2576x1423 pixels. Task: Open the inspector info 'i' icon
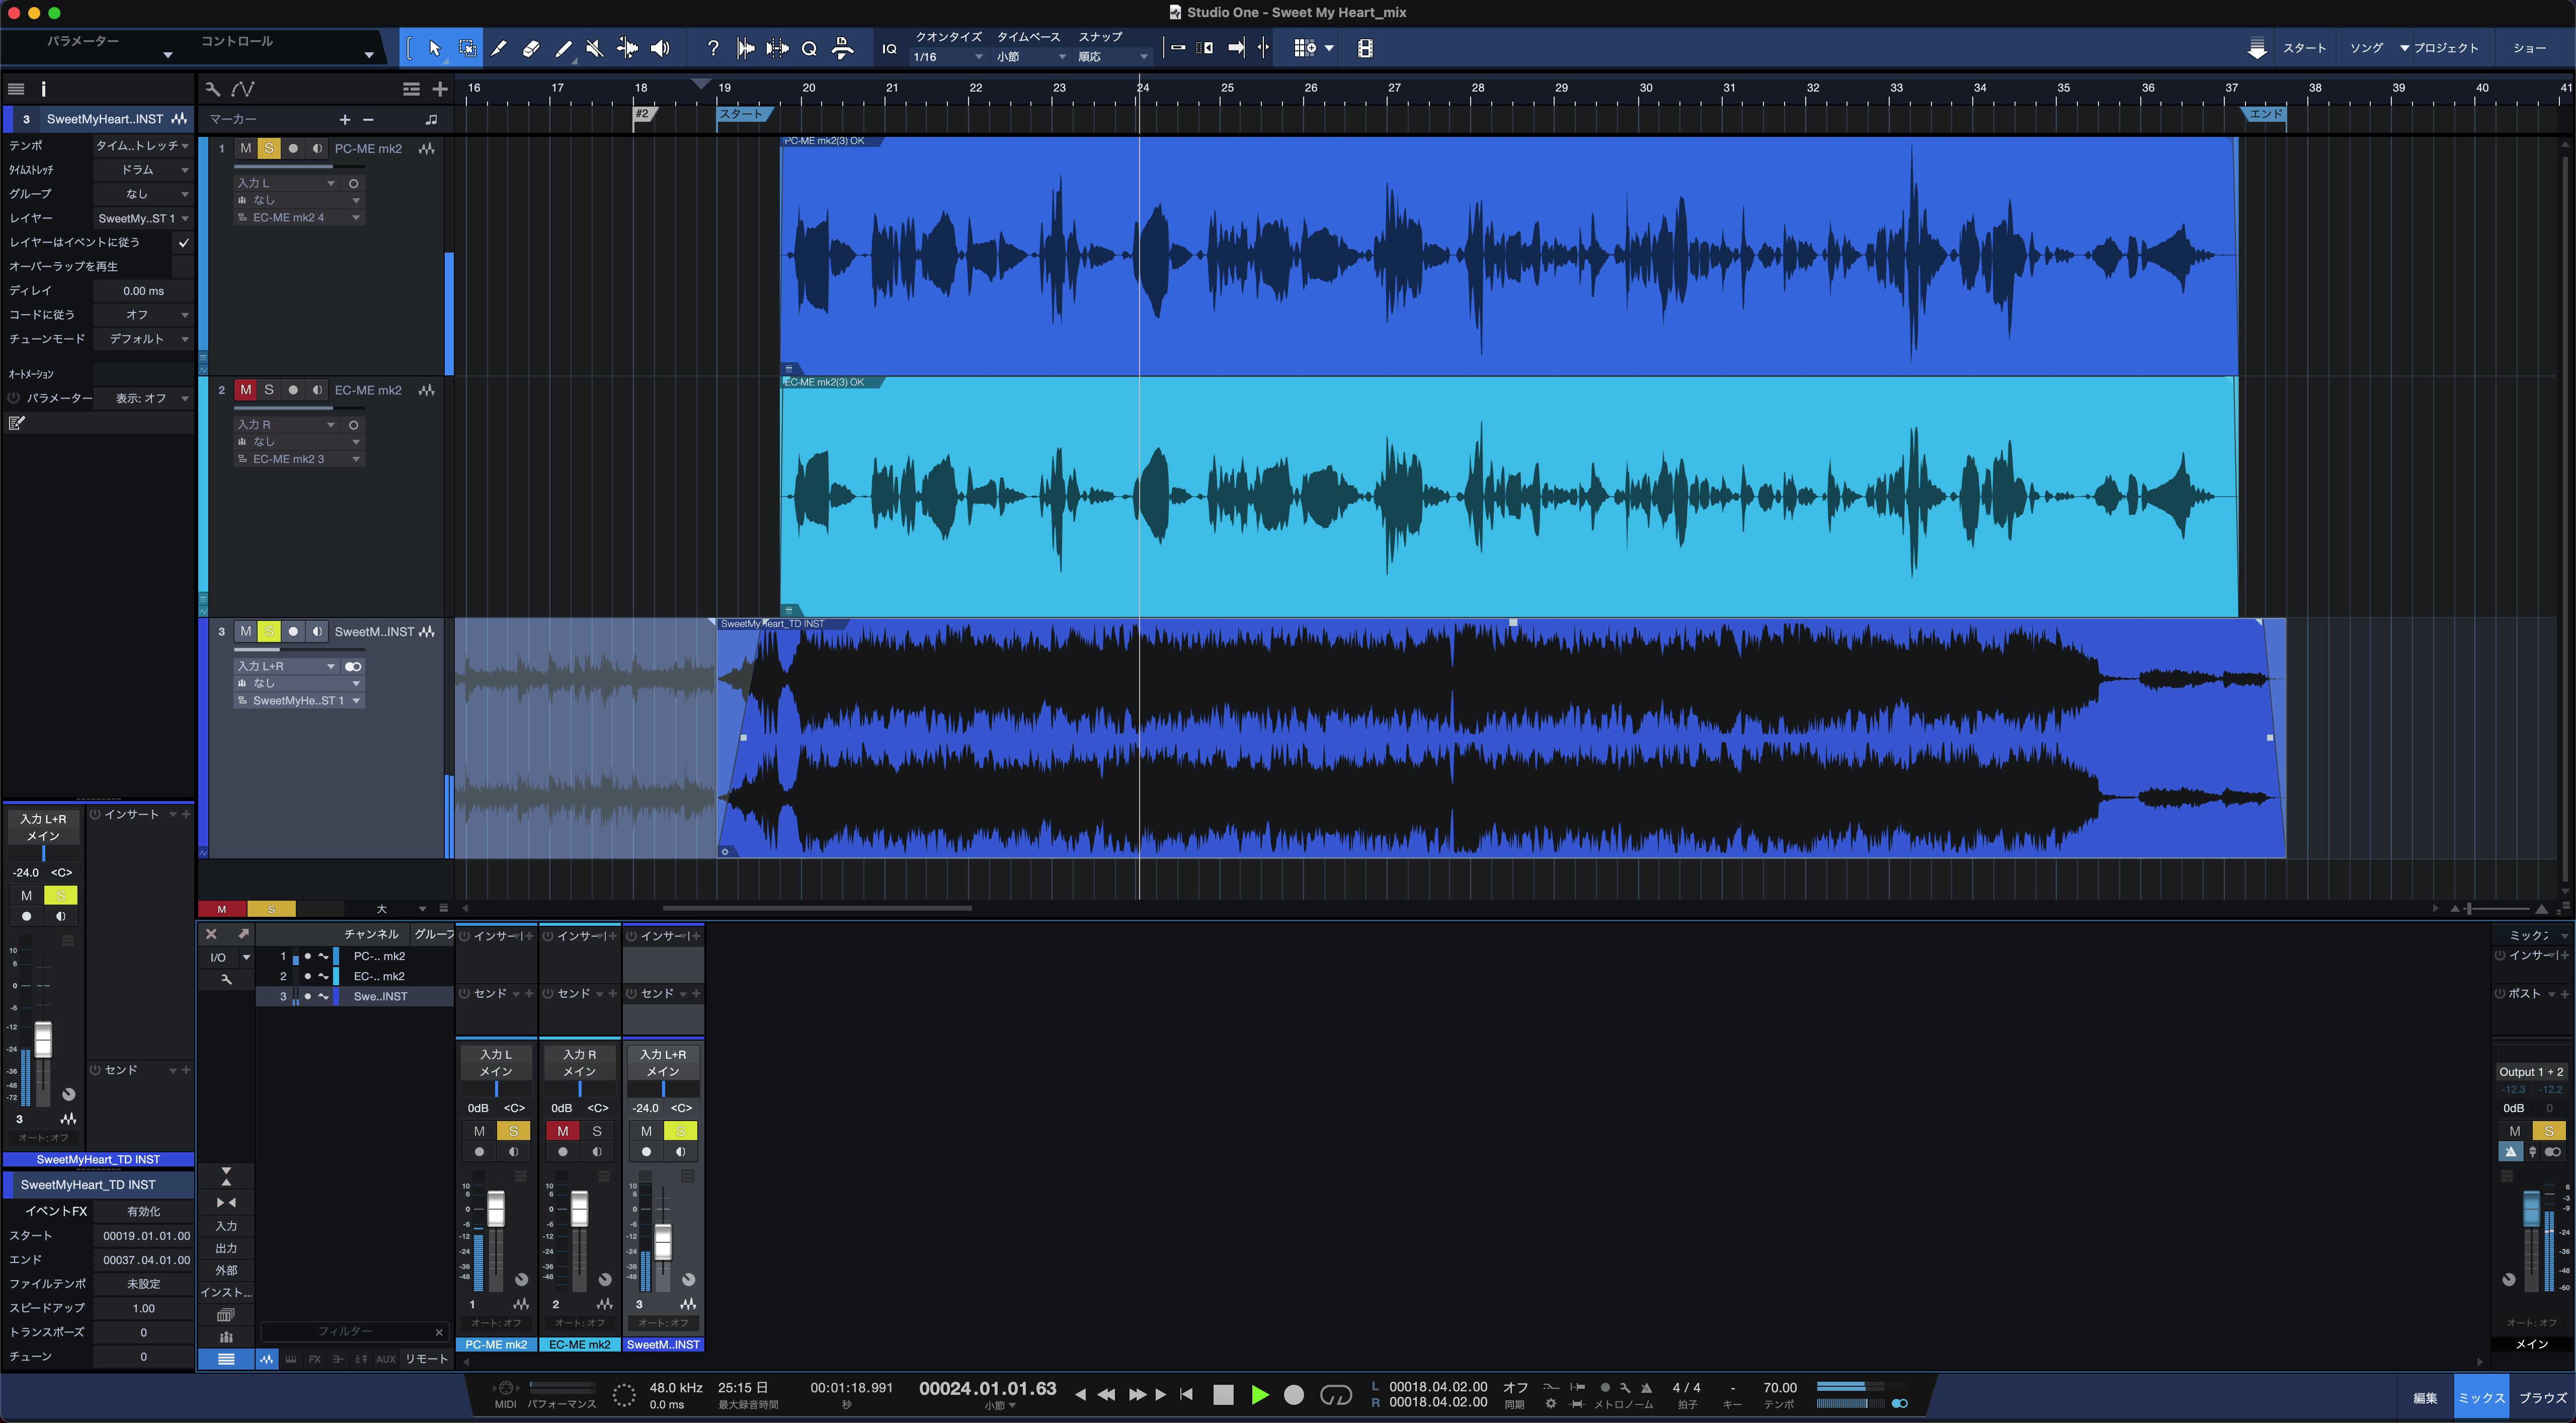(43, 89)
